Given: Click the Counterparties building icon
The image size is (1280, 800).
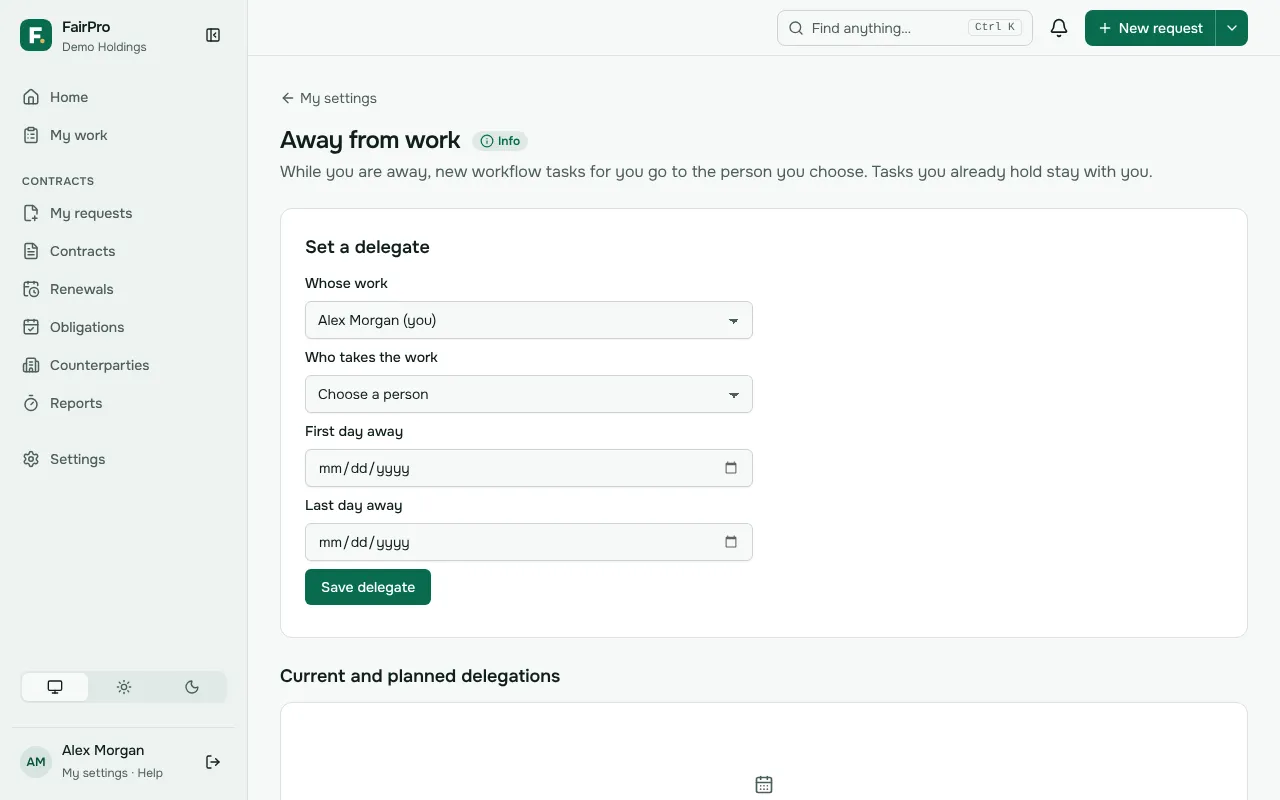Looking at the screenshot, I should point(31,365).
